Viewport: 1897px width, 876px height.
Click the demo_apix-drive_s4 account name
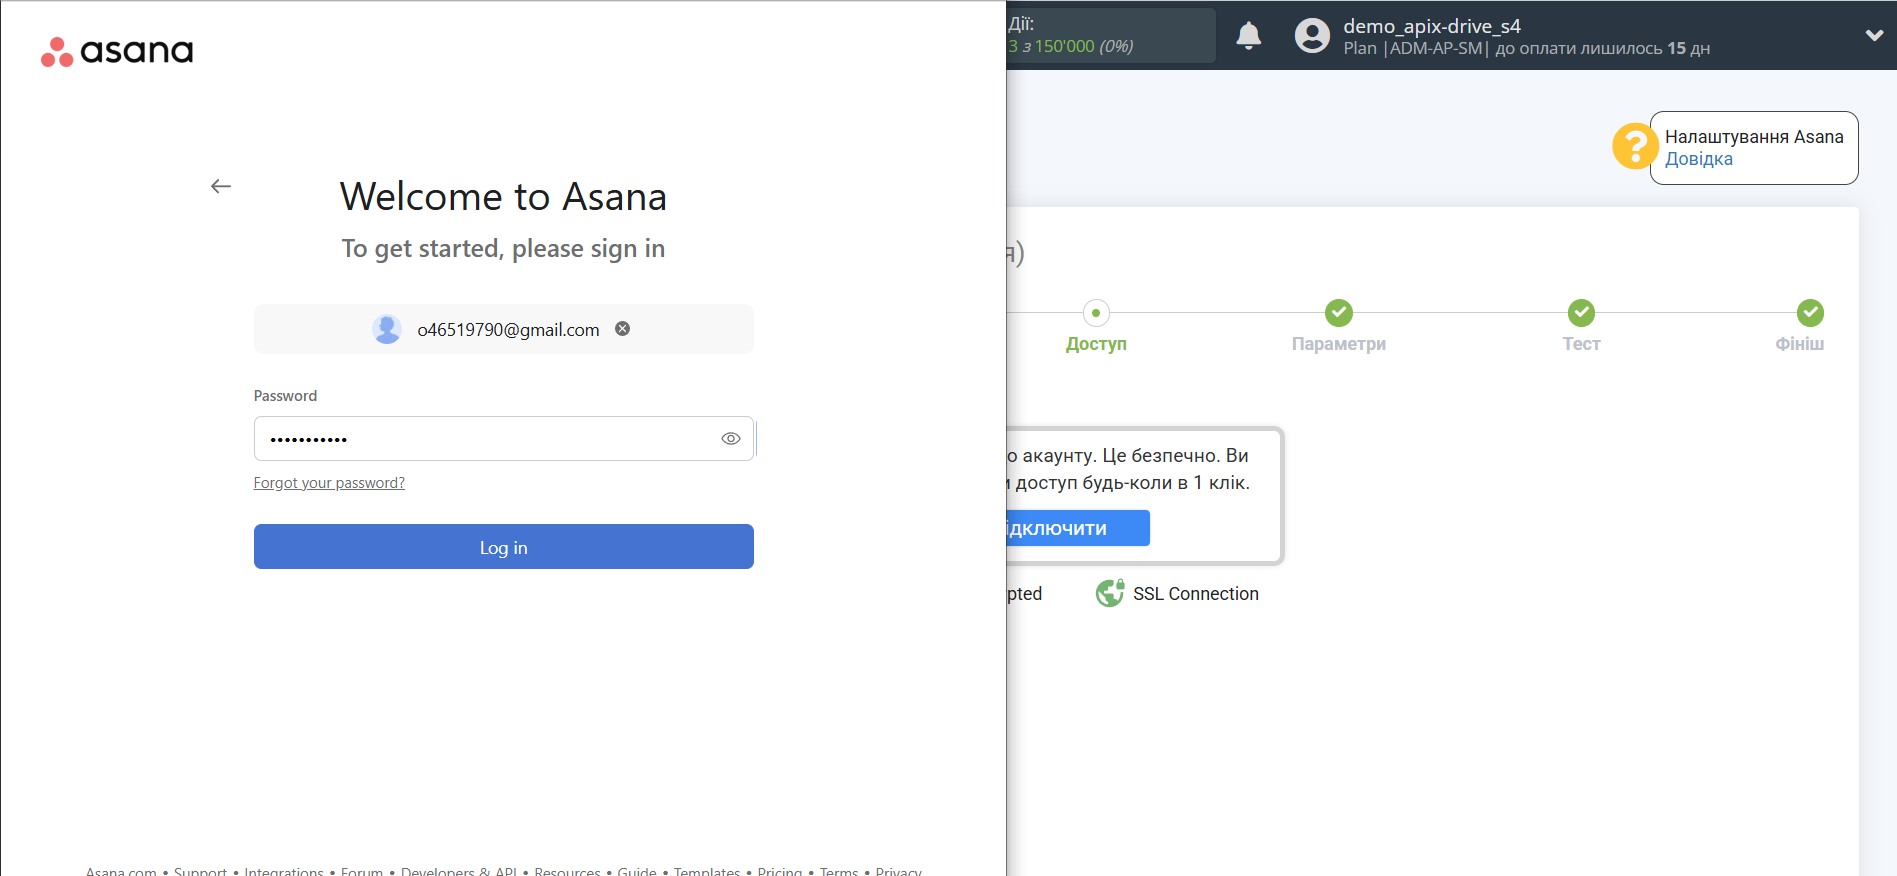point(1432,26)
